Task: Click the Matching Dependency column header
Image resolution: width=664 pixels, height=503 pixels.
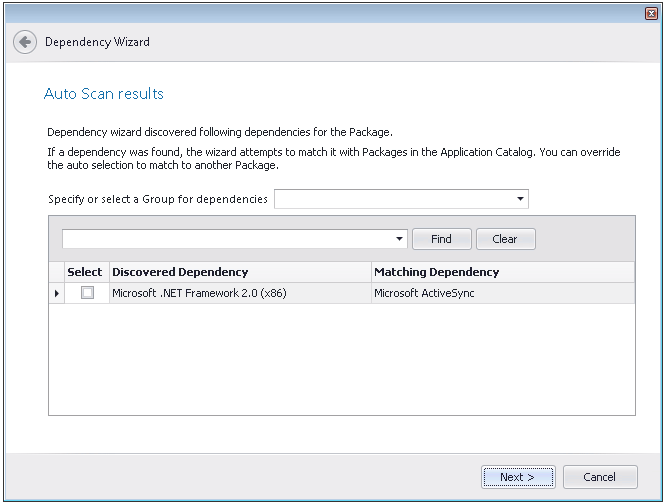Action: point(501,272)
